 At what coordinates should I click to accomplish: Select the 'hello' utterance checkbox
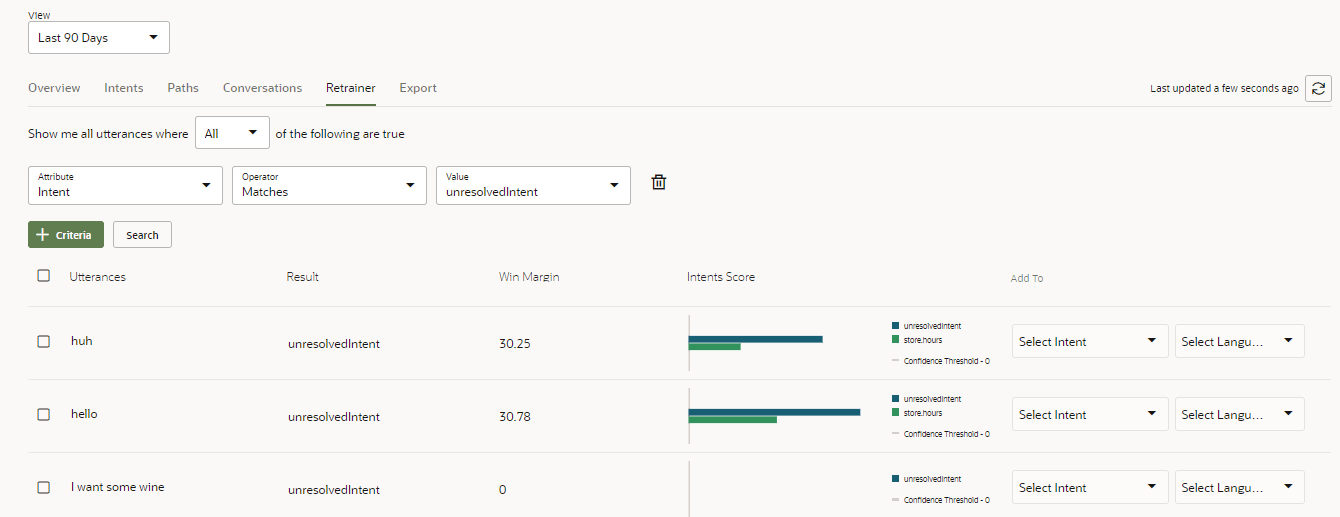(44, 414)
